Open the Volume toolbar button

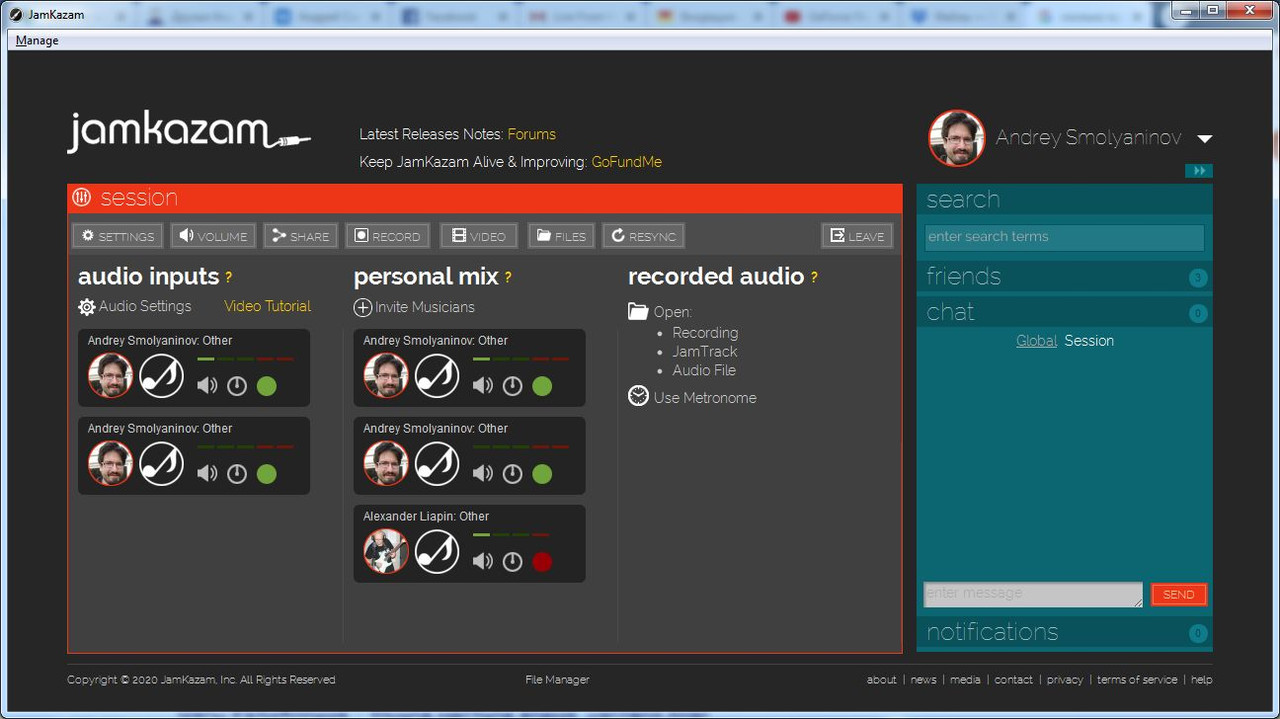pos(213,236)
